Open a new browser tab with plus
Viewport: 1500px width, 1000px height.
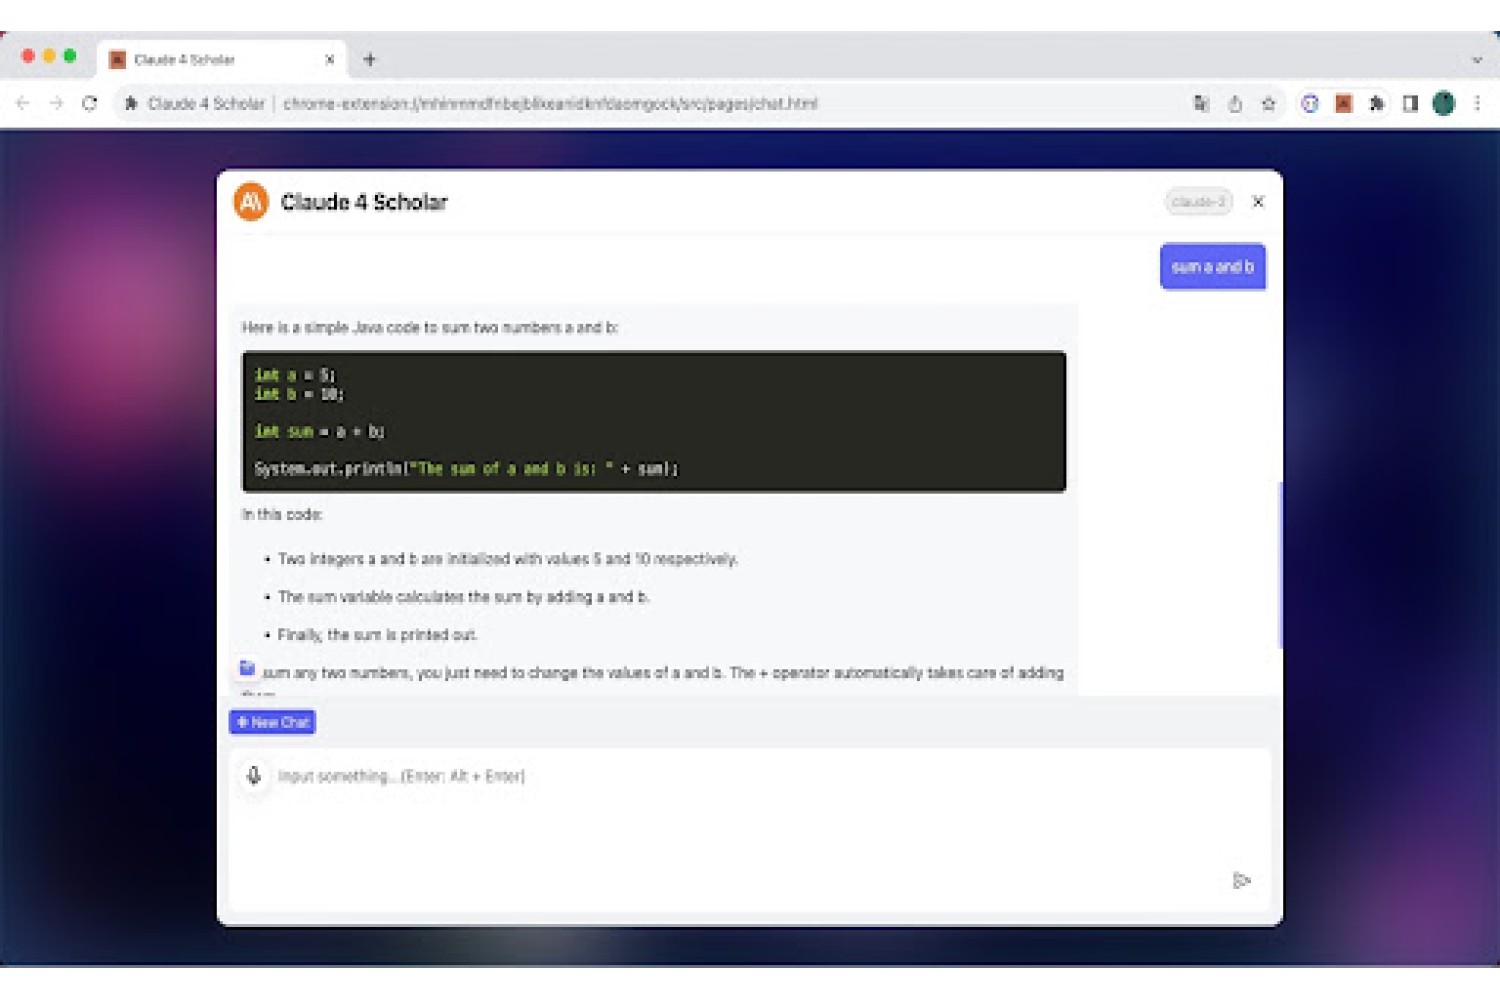pos(370,59)
